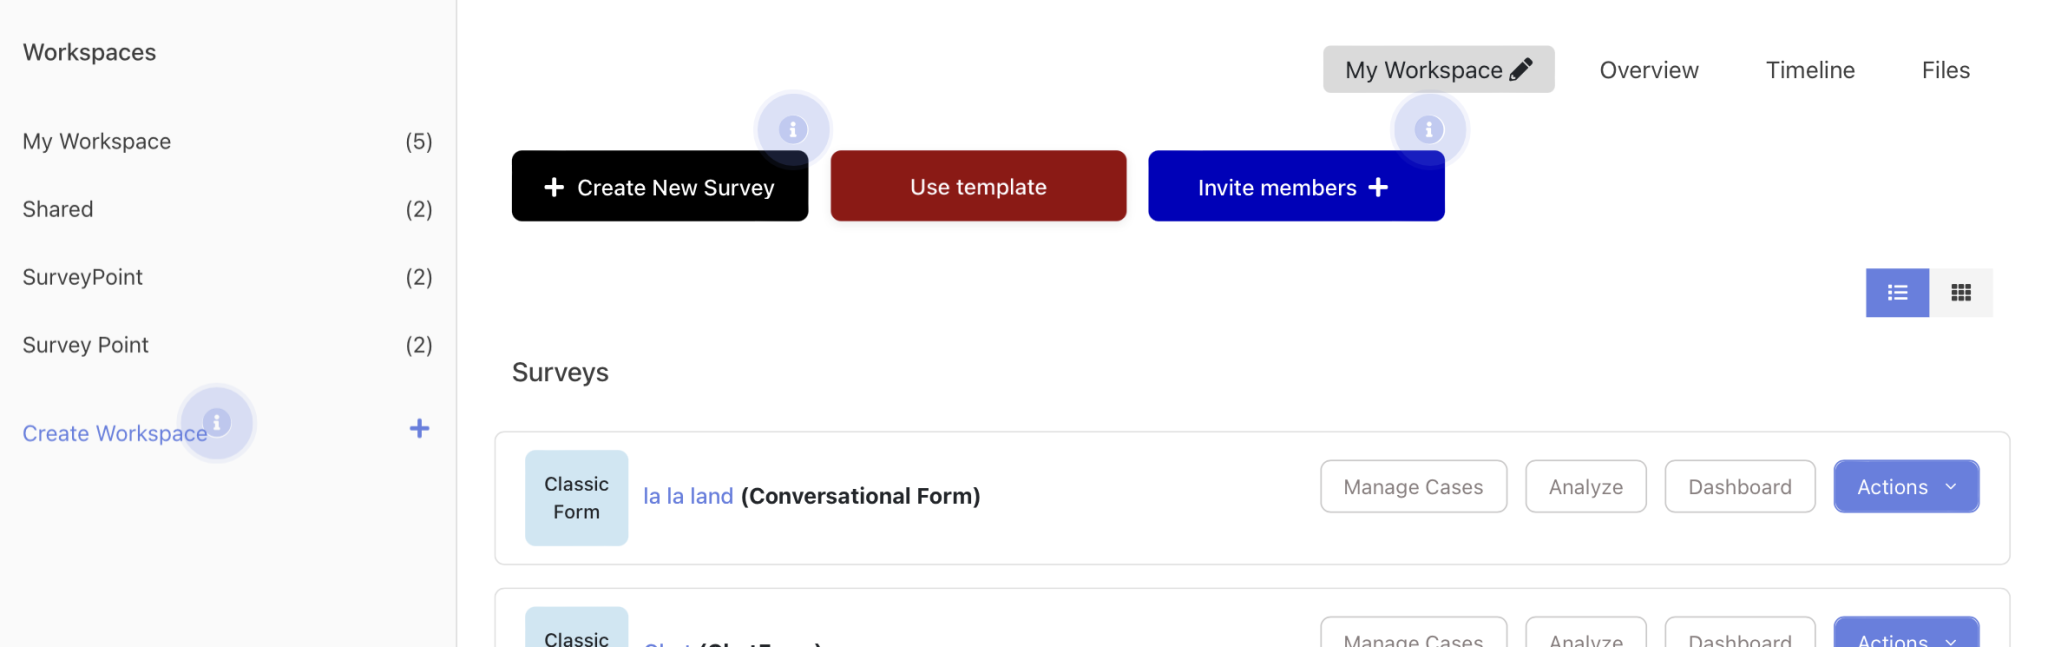
Task: Expand the Actions menu on the second survey
Action: 1906,641
